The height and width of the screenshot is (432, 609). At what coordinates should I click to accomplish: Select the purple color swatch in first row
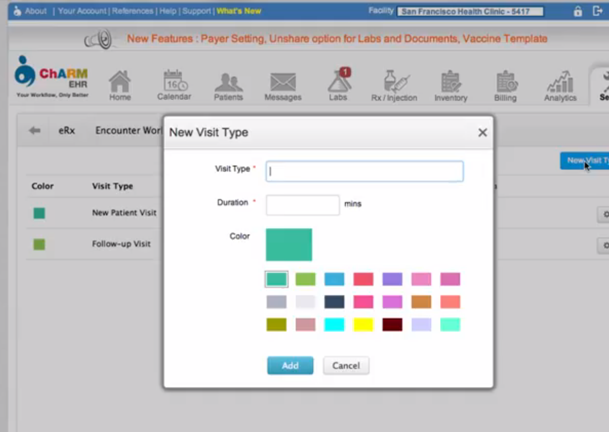[x=392, y=279]
